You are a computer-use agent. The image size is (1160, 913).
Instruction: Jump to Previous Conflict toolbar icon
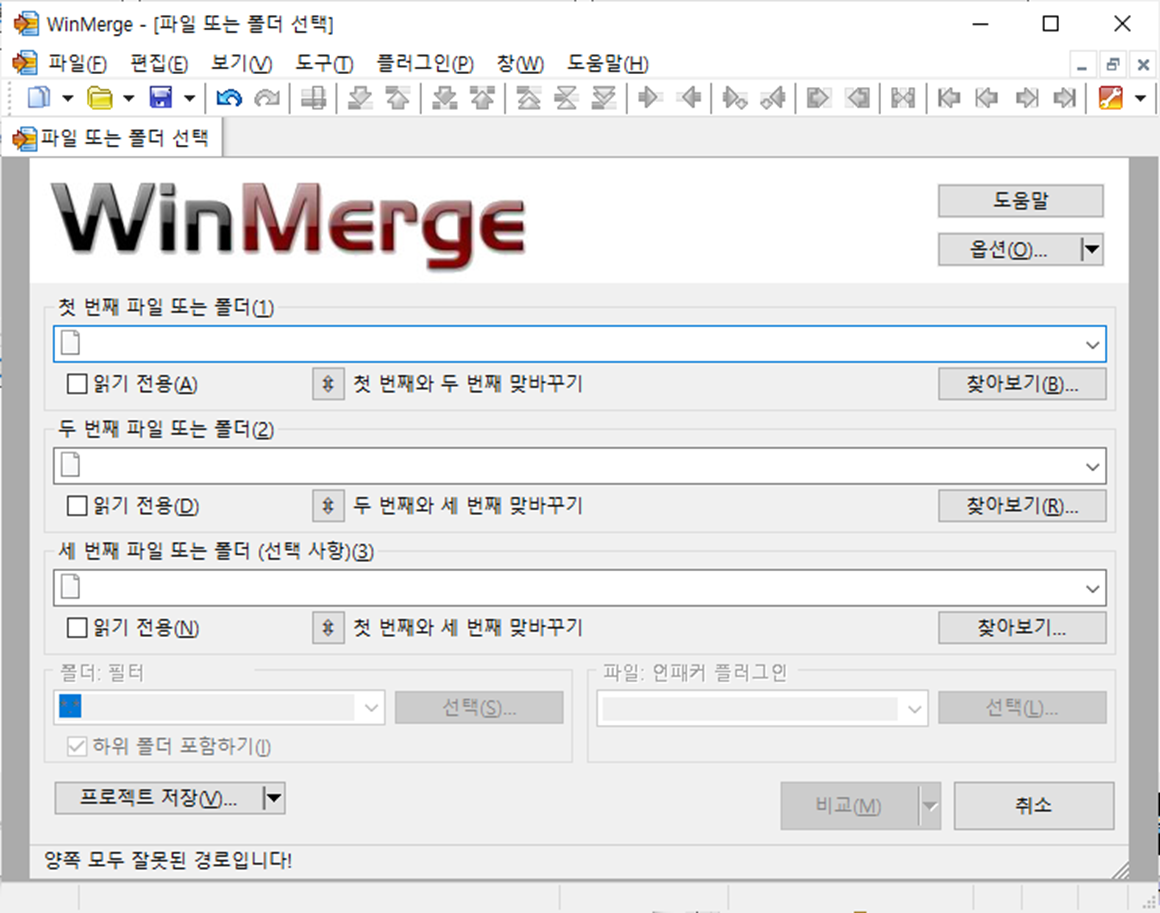pyautogui.click(x=482, y=98)
